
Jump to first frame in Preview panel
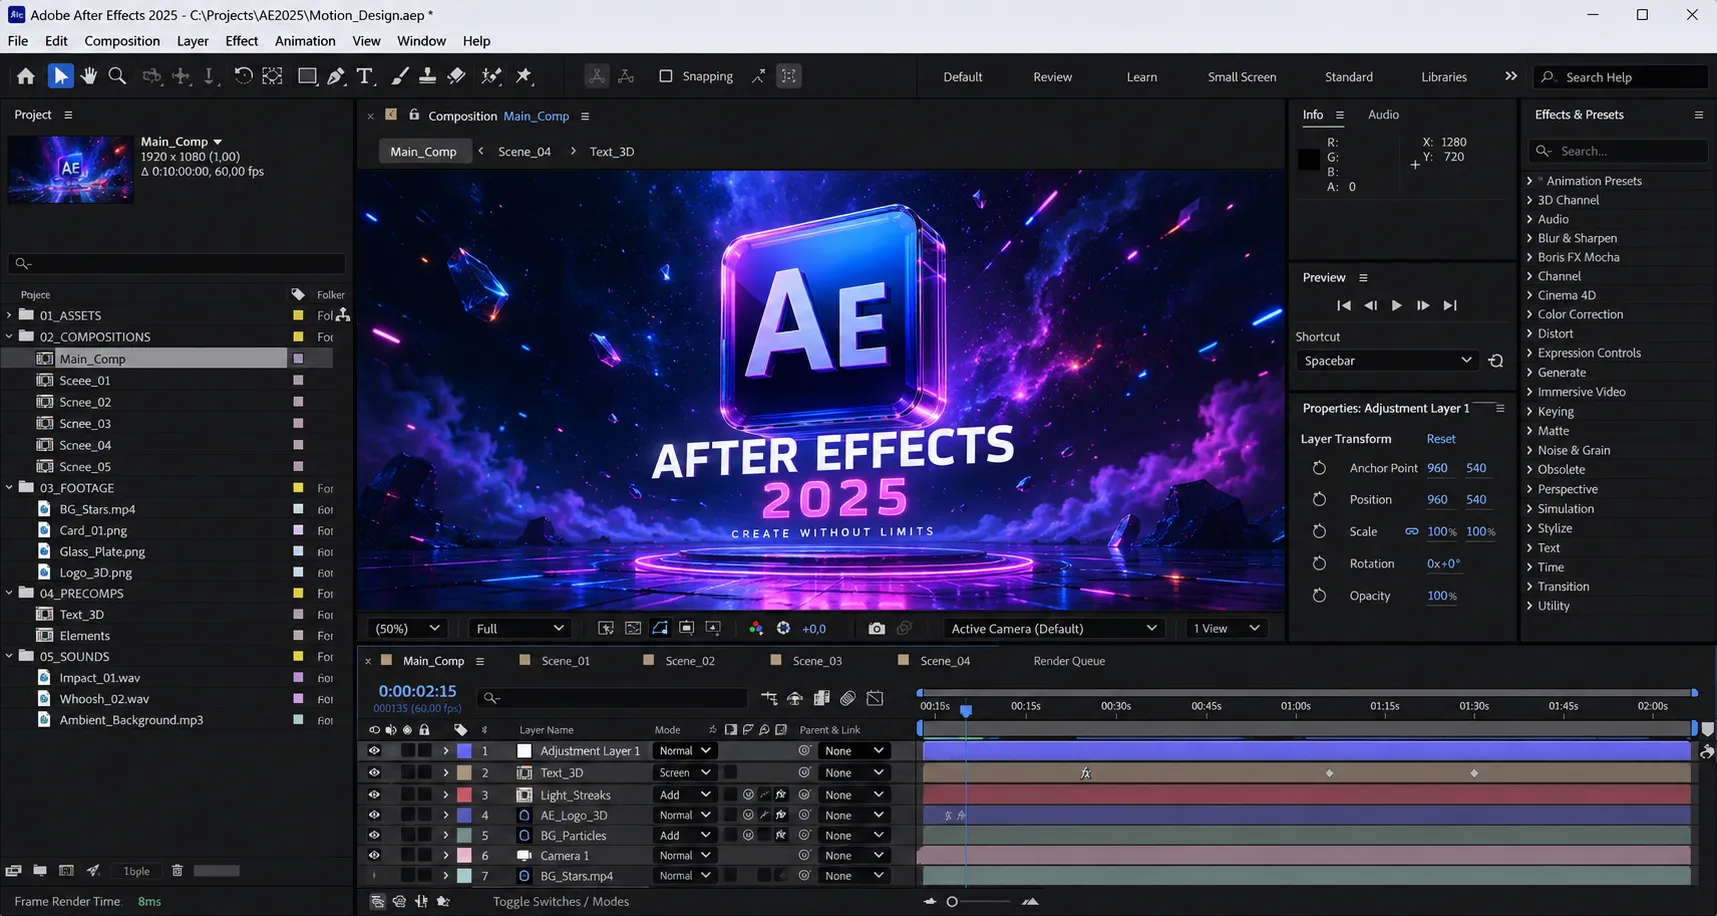click(x=1344, y=306)
